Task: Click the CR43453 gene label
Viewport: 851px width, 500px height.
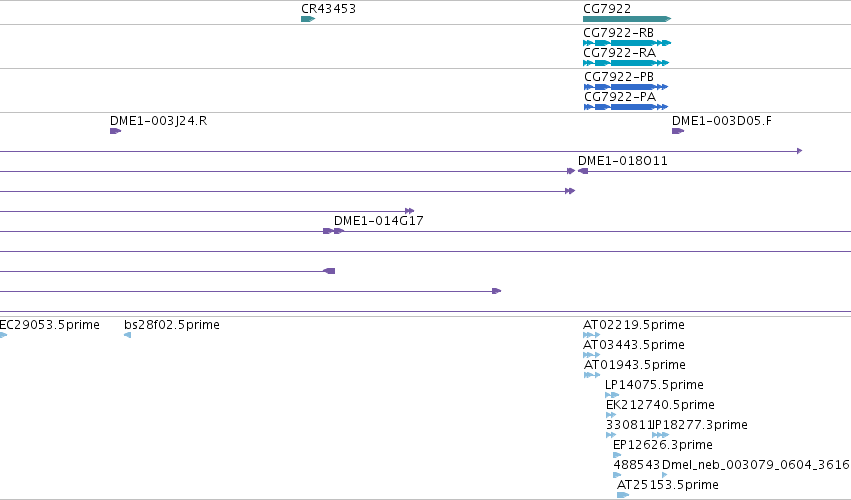Action: pos(328,9)
